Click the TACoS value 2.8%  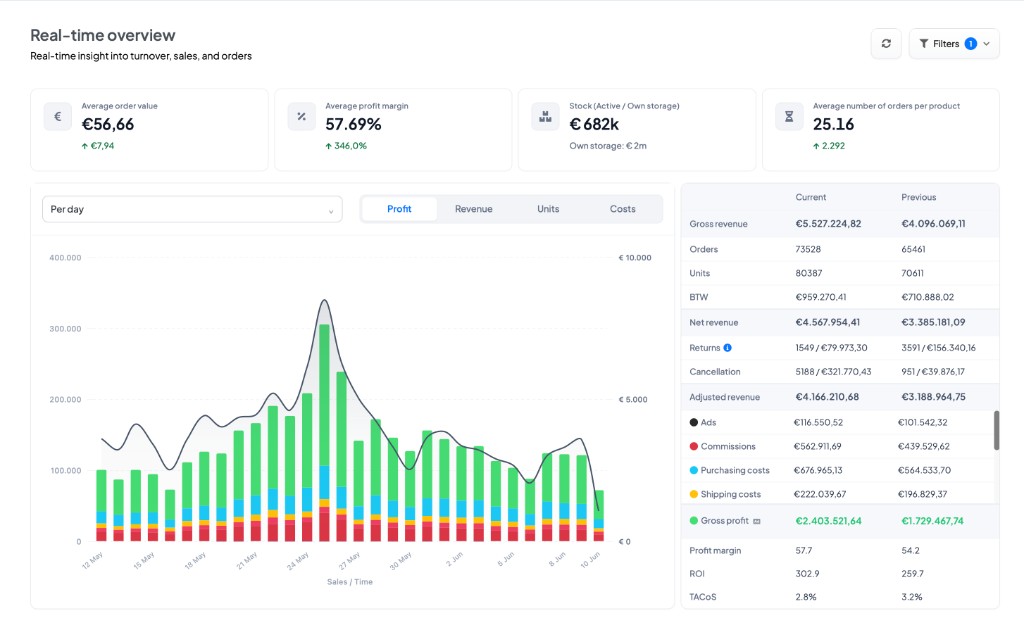[x=805, y=597]
